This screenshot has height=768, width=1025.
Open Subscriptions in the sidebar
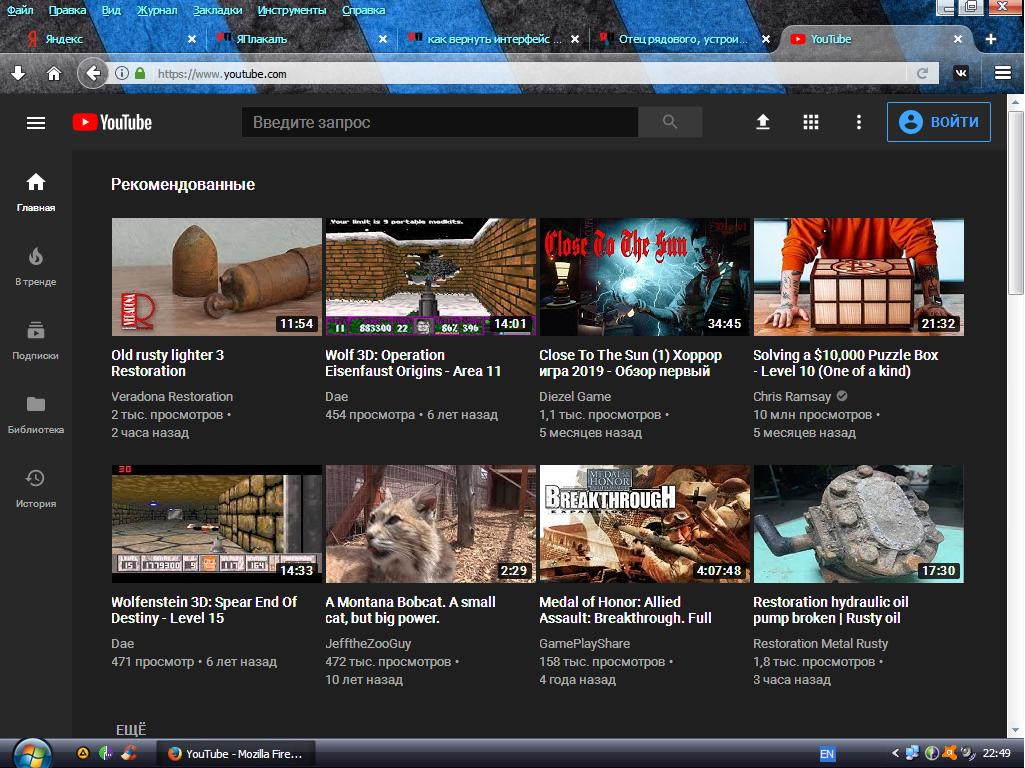pos(36,340)
